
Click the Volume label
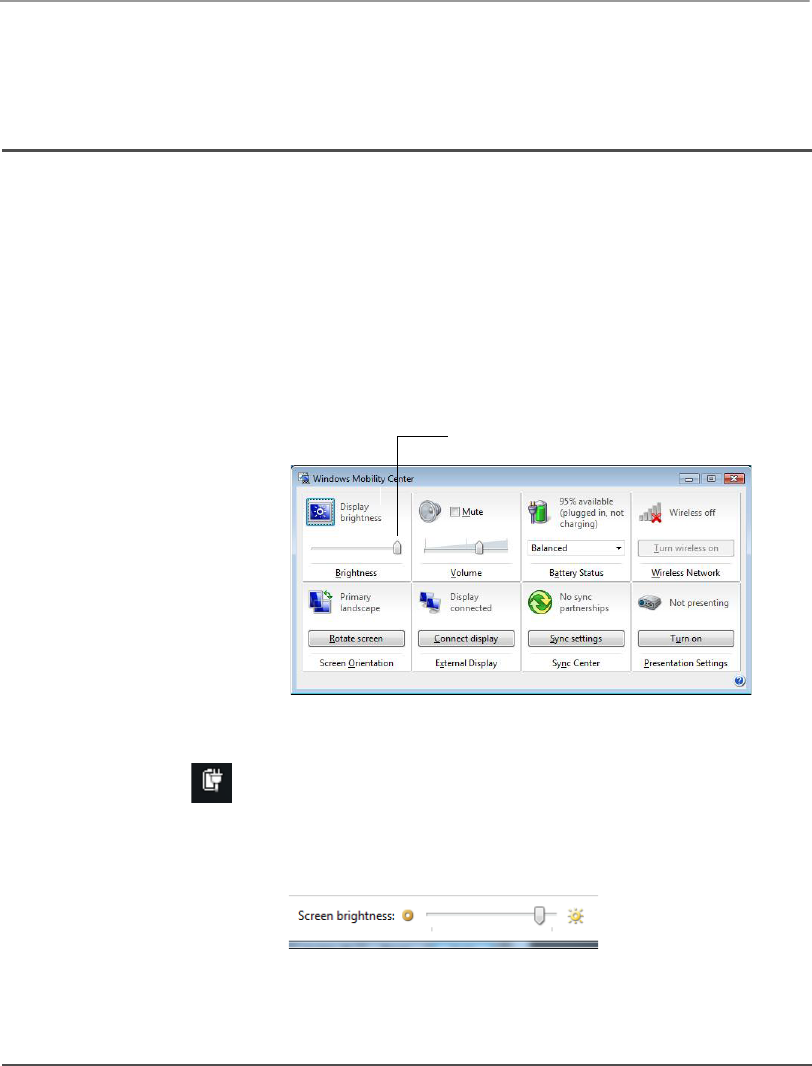(466, 573)
